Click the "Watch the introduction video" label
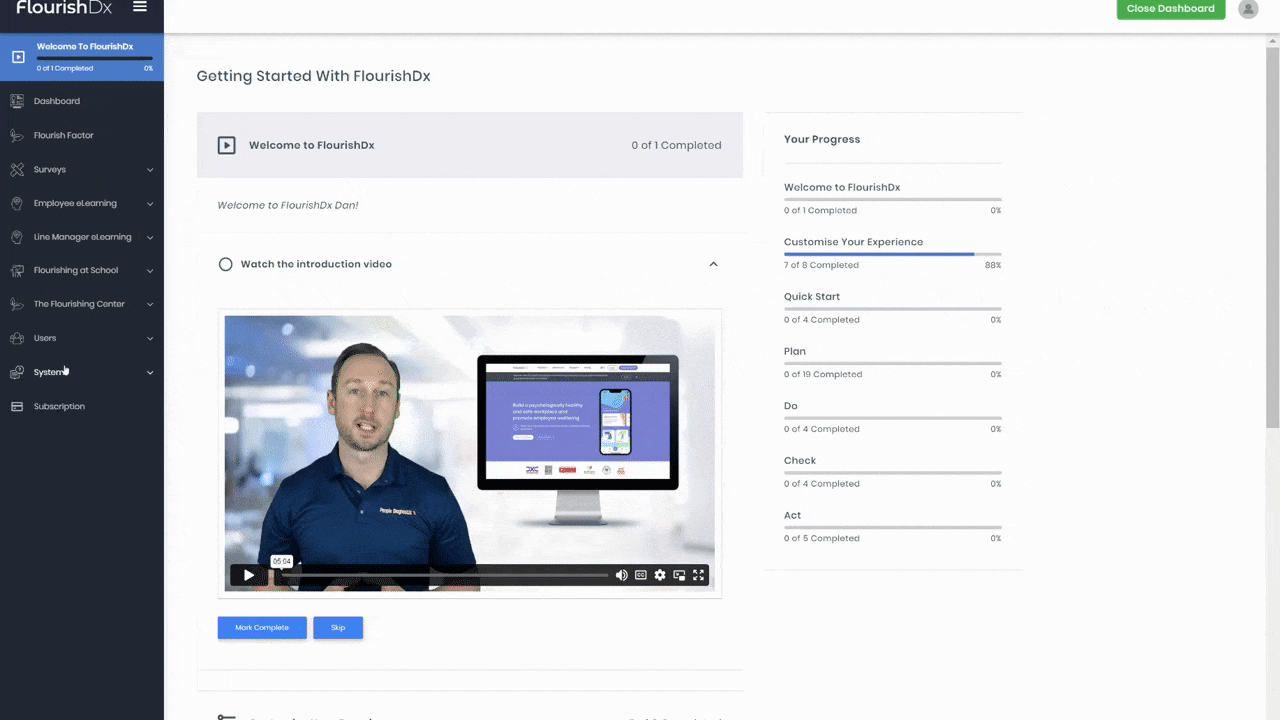Image resolution: width=1280 pixels, height=720 pixels. click(316, 264)
